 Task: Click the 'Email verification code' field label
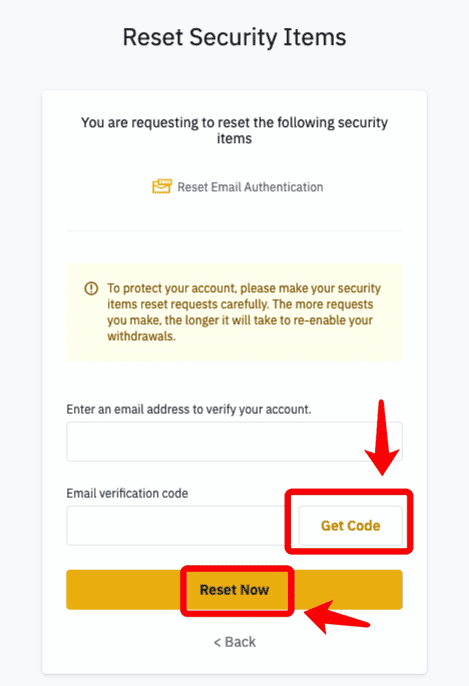127,494
